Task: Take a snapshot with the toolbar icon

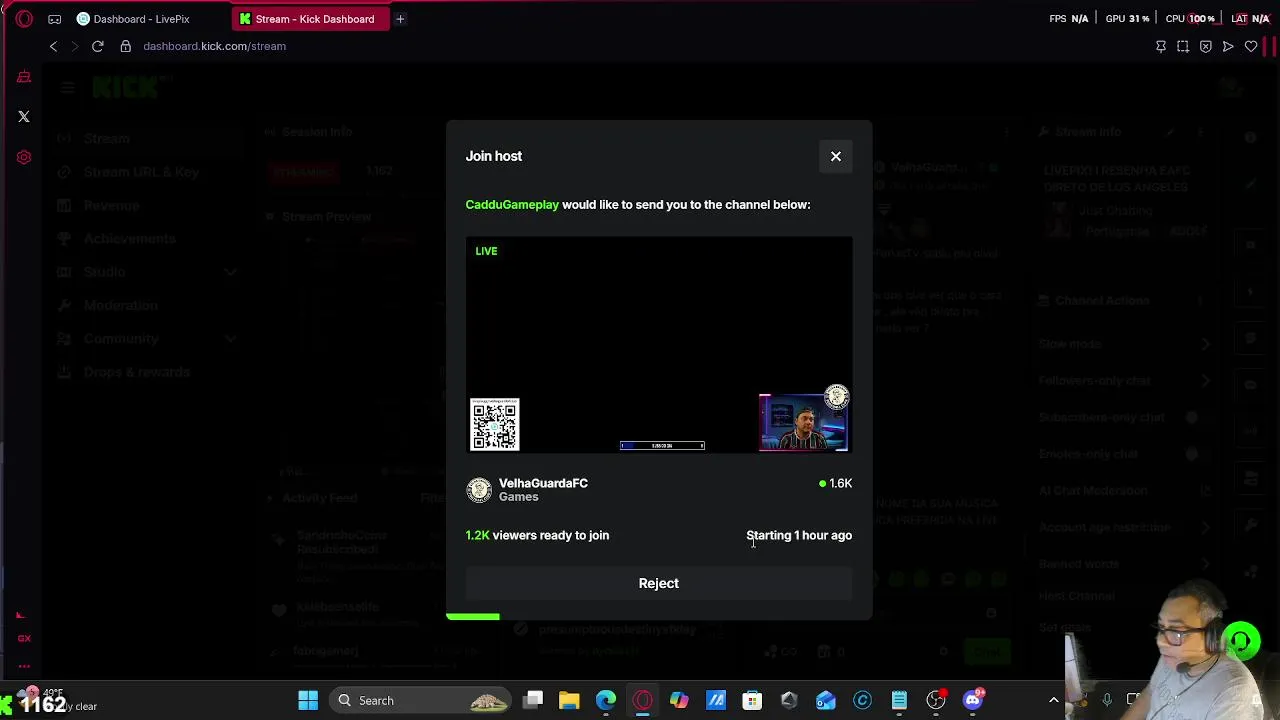Action: [x=1183, y=46]
